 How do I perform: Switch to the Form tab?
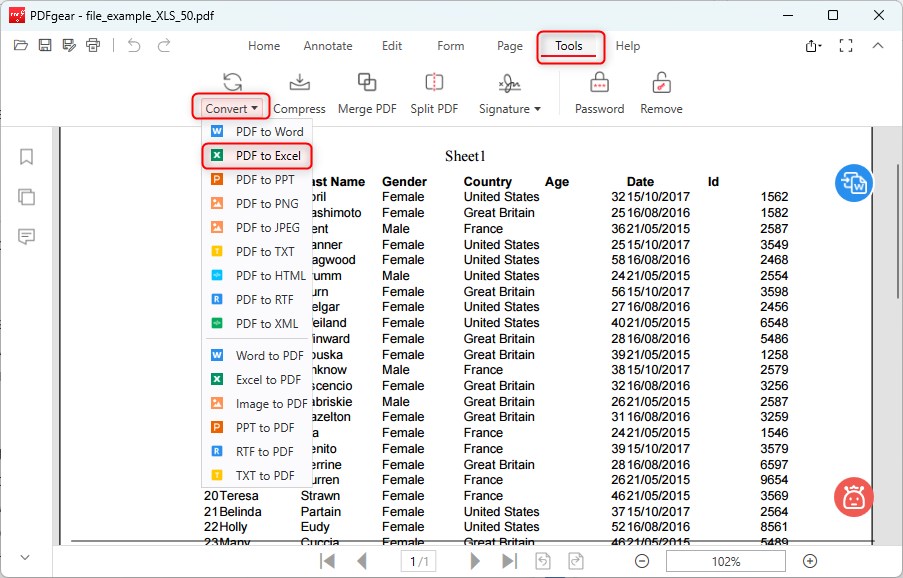(450, 46)
